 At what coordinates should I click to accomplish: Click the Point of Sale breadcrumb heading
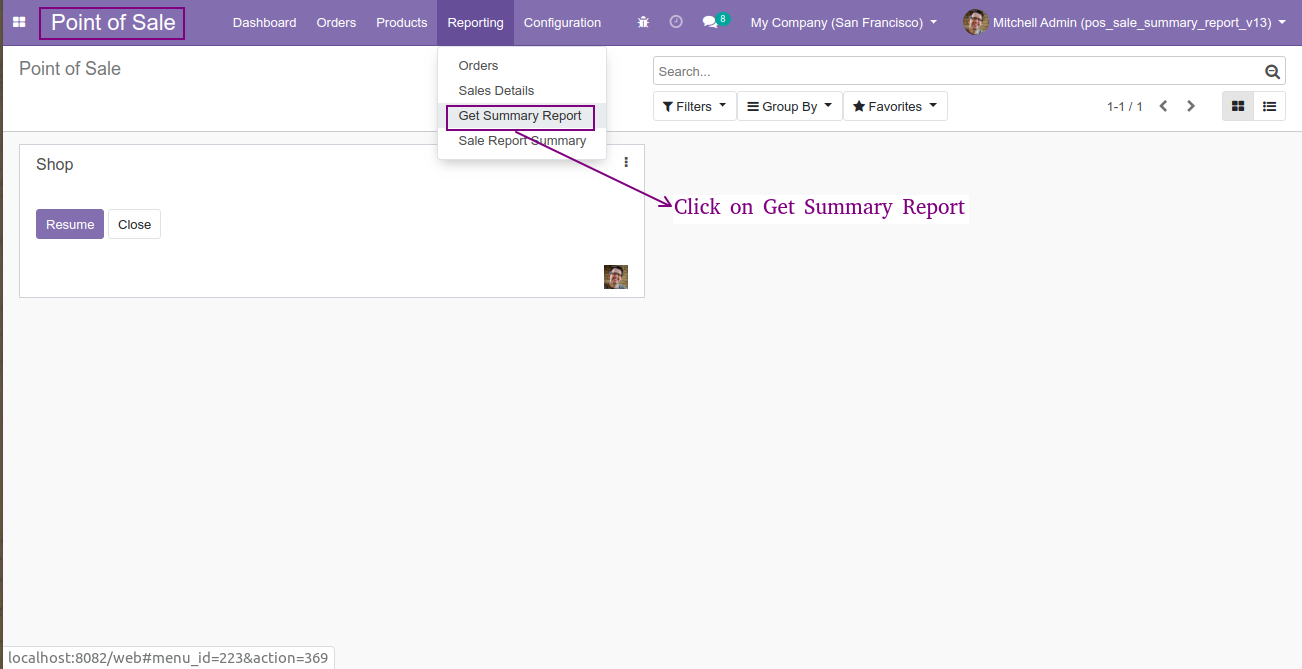[x=70, y=68]
